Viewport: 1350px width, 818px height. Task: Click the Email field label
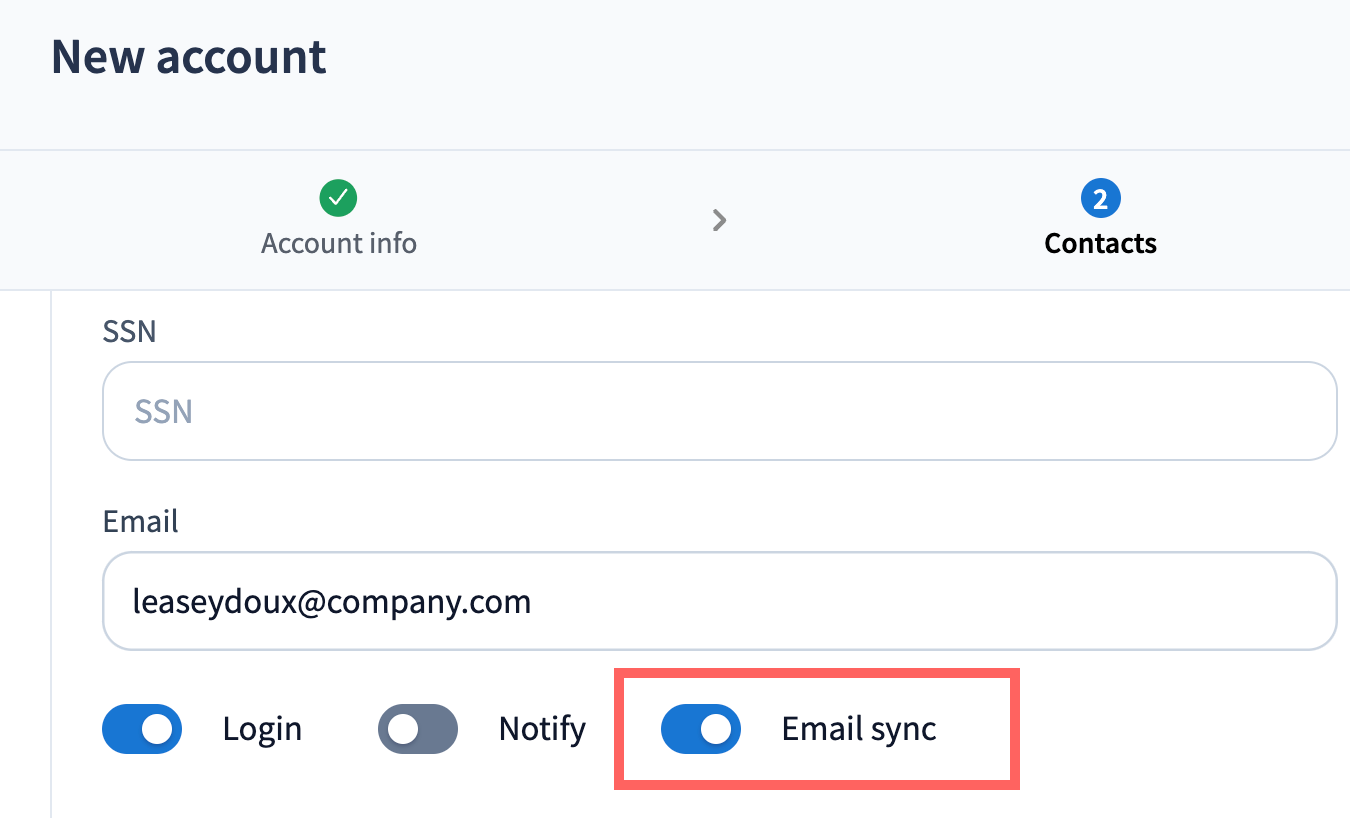pos(141,522)
